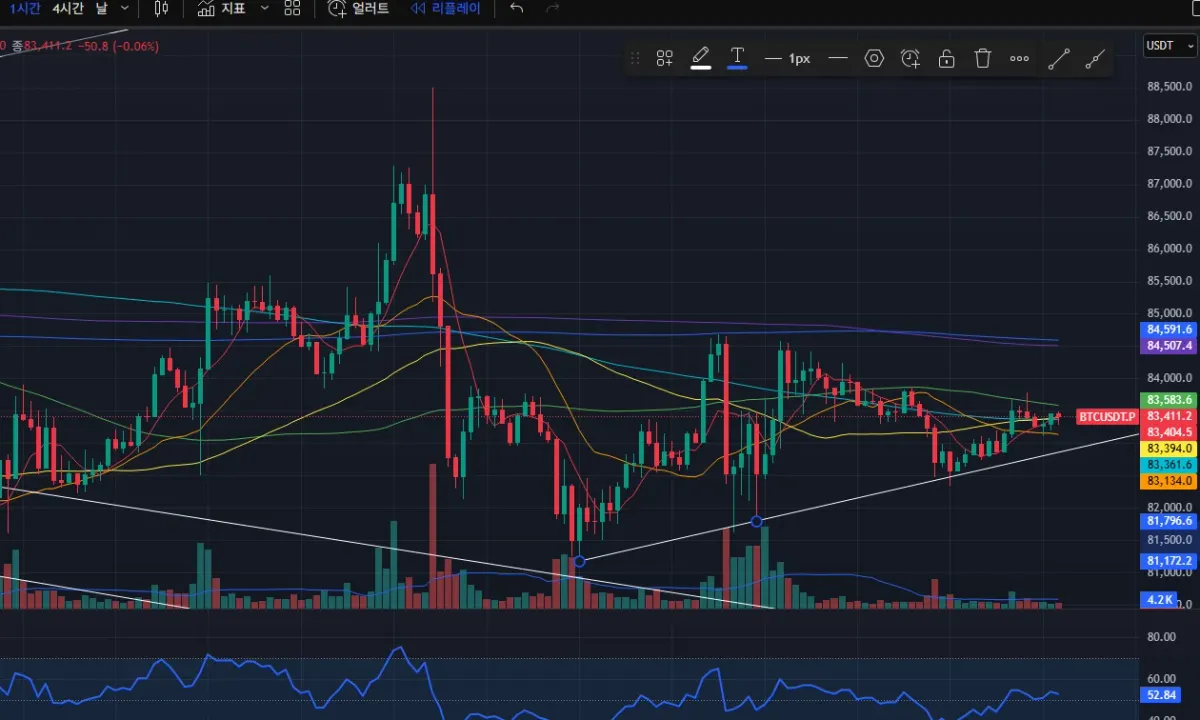Start bar replay with 리플레이

pos(446,8)
